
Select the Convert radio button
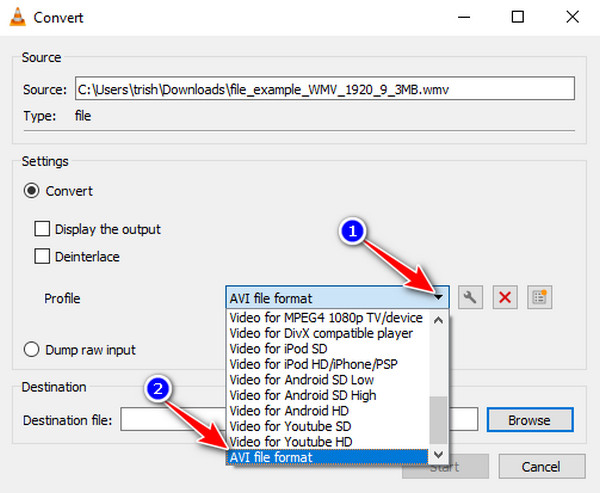(31, 191)
